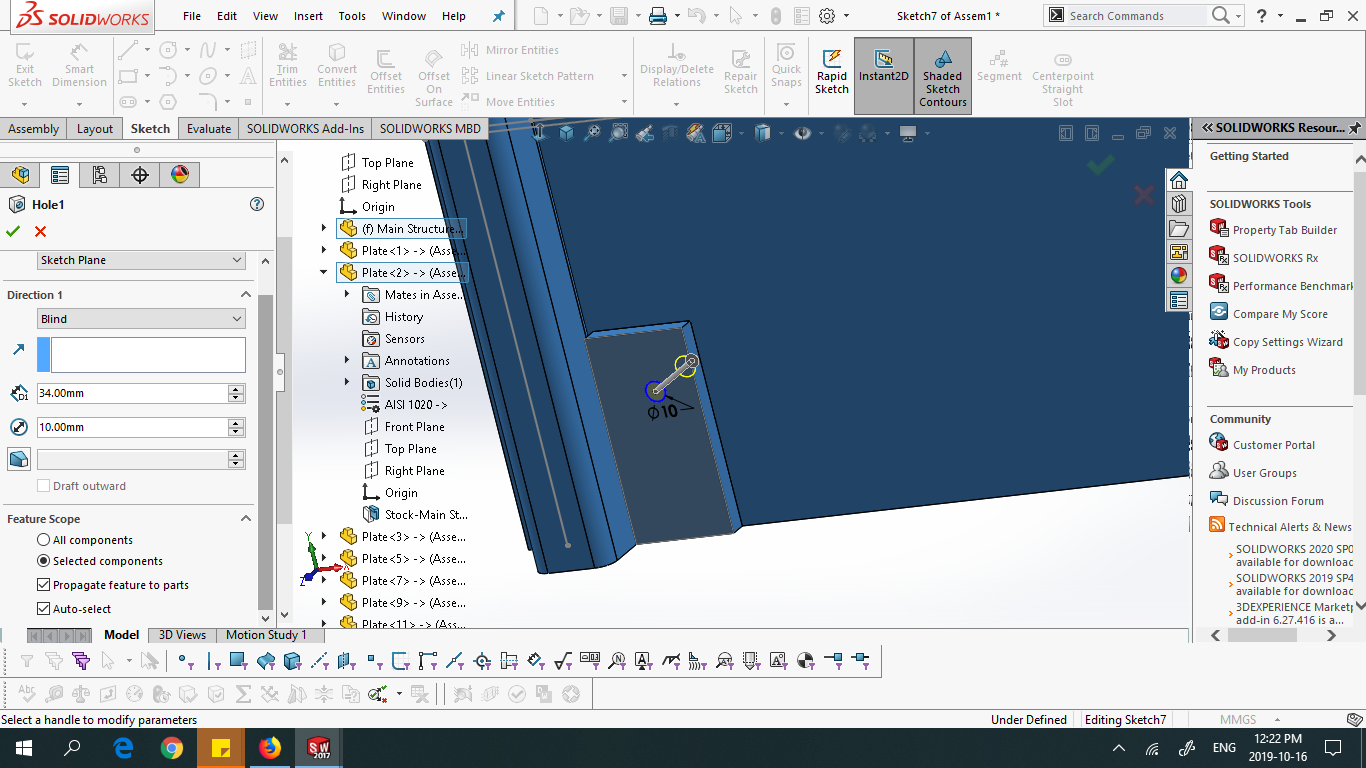Screen dimensions: 1366x768
Task: Cancel Hole1 with red X
Action: coord(40,231)
